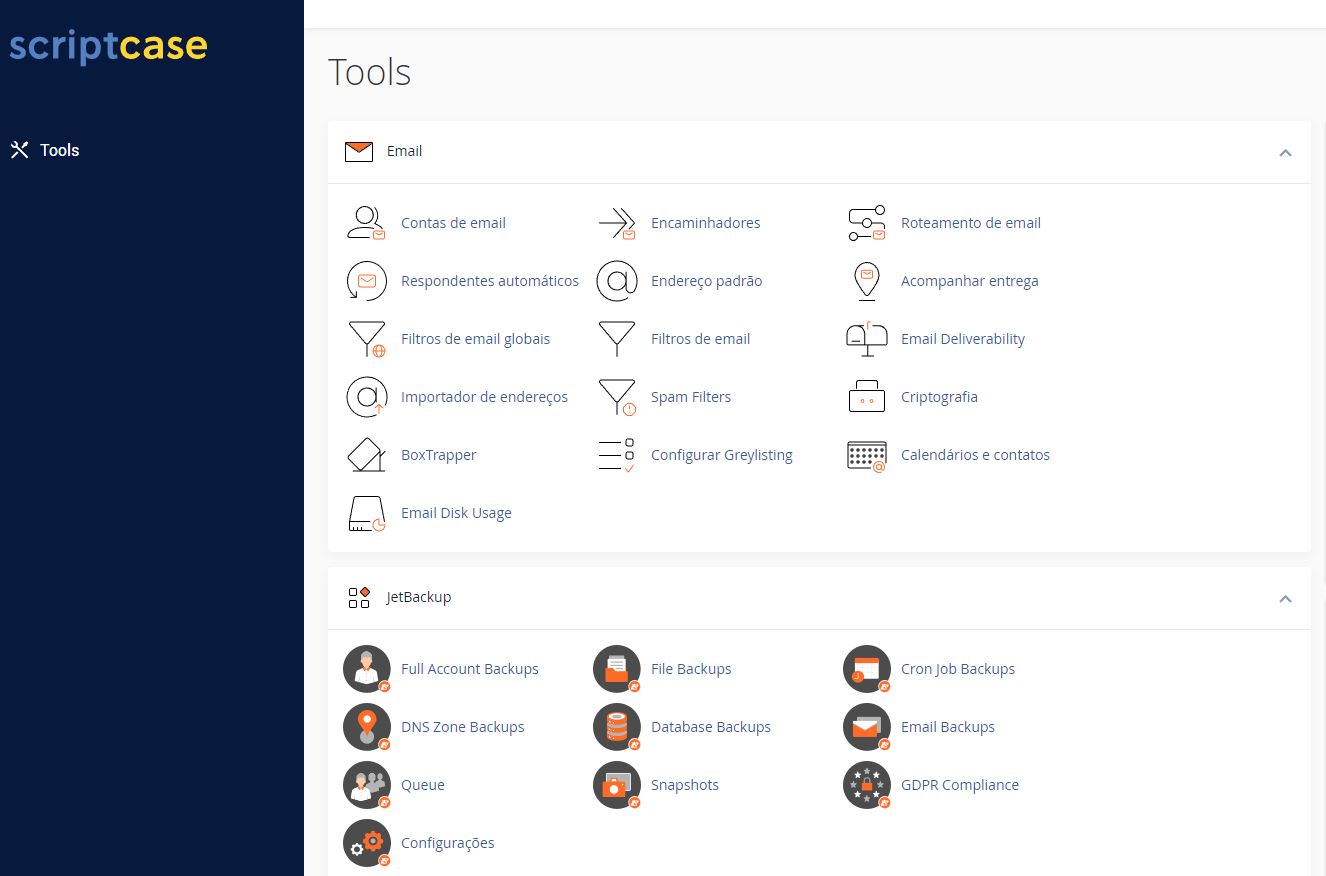Viewport: 1326px width, 876px height.
Task: Open the Queue link
Action: coord(422,785)
